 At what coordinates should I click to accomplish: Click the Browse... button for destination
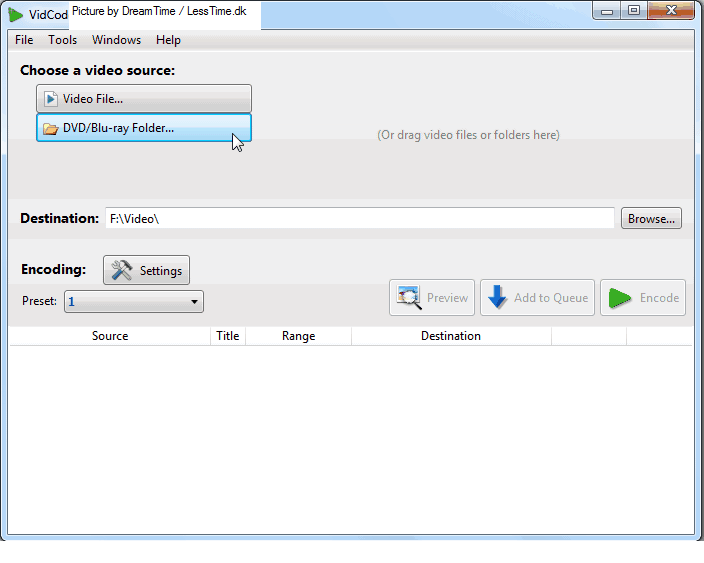[651, 218]
